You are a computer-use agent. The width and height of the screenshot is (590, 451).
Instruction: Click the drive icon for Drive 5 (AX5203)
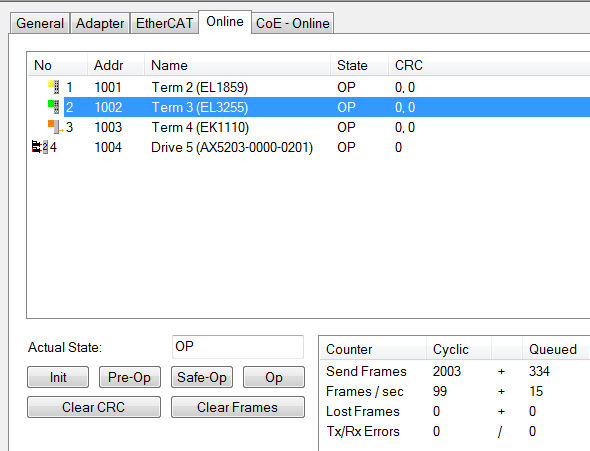coord(40,147)
